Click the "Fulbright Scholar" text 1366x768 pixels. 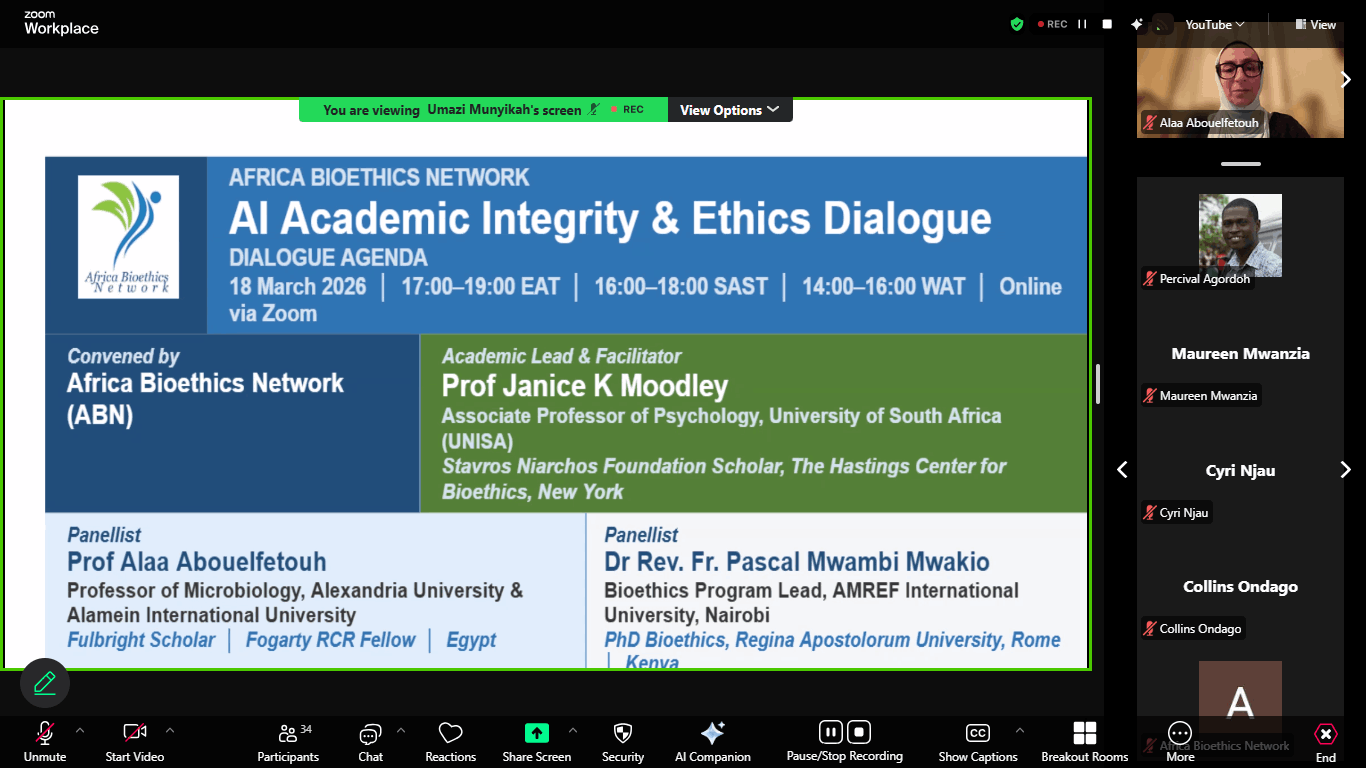coord(141,640)
